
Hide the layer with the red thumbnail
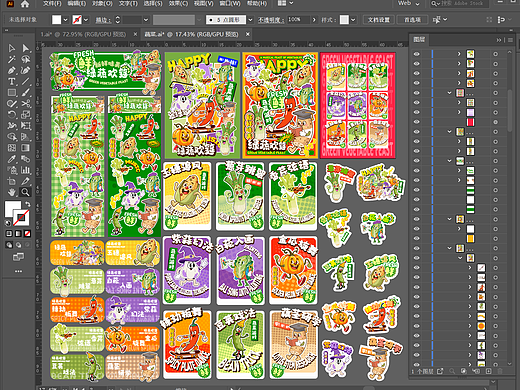[417, 122]
